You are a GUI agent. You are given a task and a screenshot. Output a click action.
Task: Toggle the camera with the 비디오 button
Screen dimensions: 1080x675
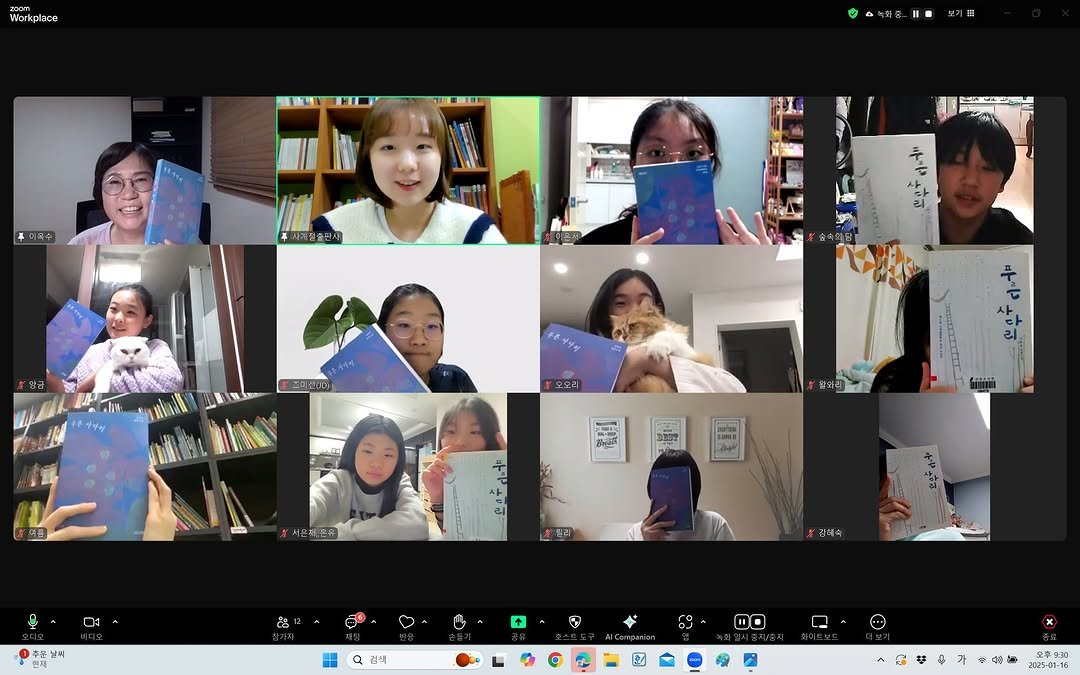(x=91, y=622)
